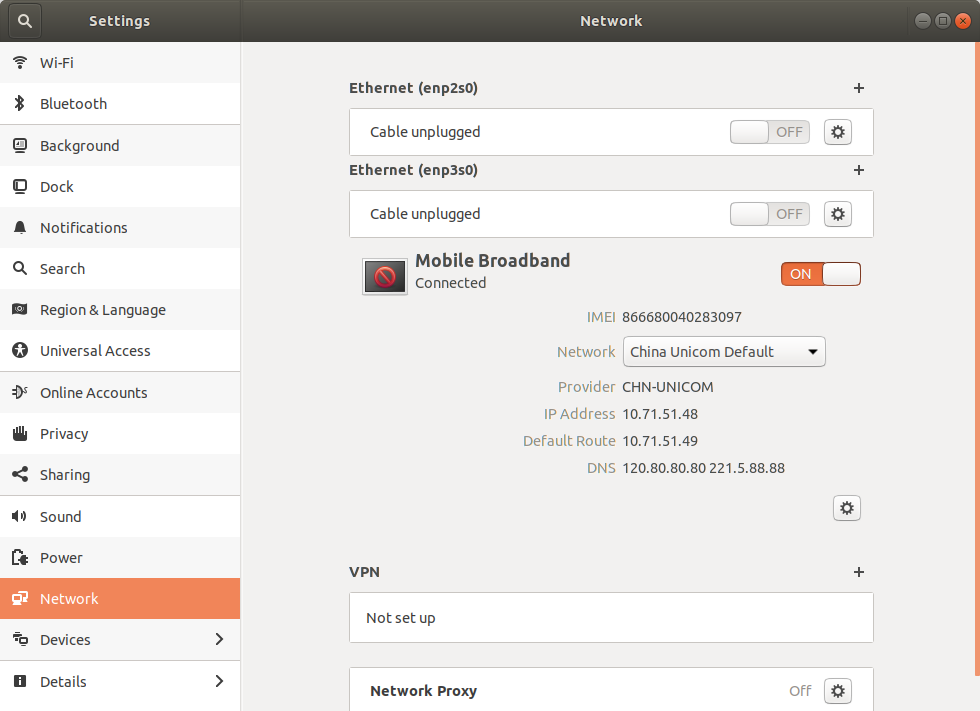Click the Universal Access person icon
The width and height of the screenshot is (980, 711).
tap(20, 351)
